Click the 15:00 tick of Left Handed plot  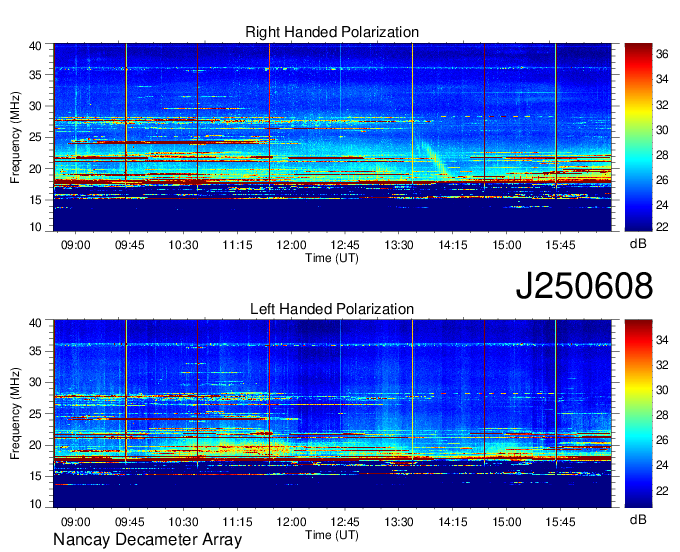(x=507, y=522)
